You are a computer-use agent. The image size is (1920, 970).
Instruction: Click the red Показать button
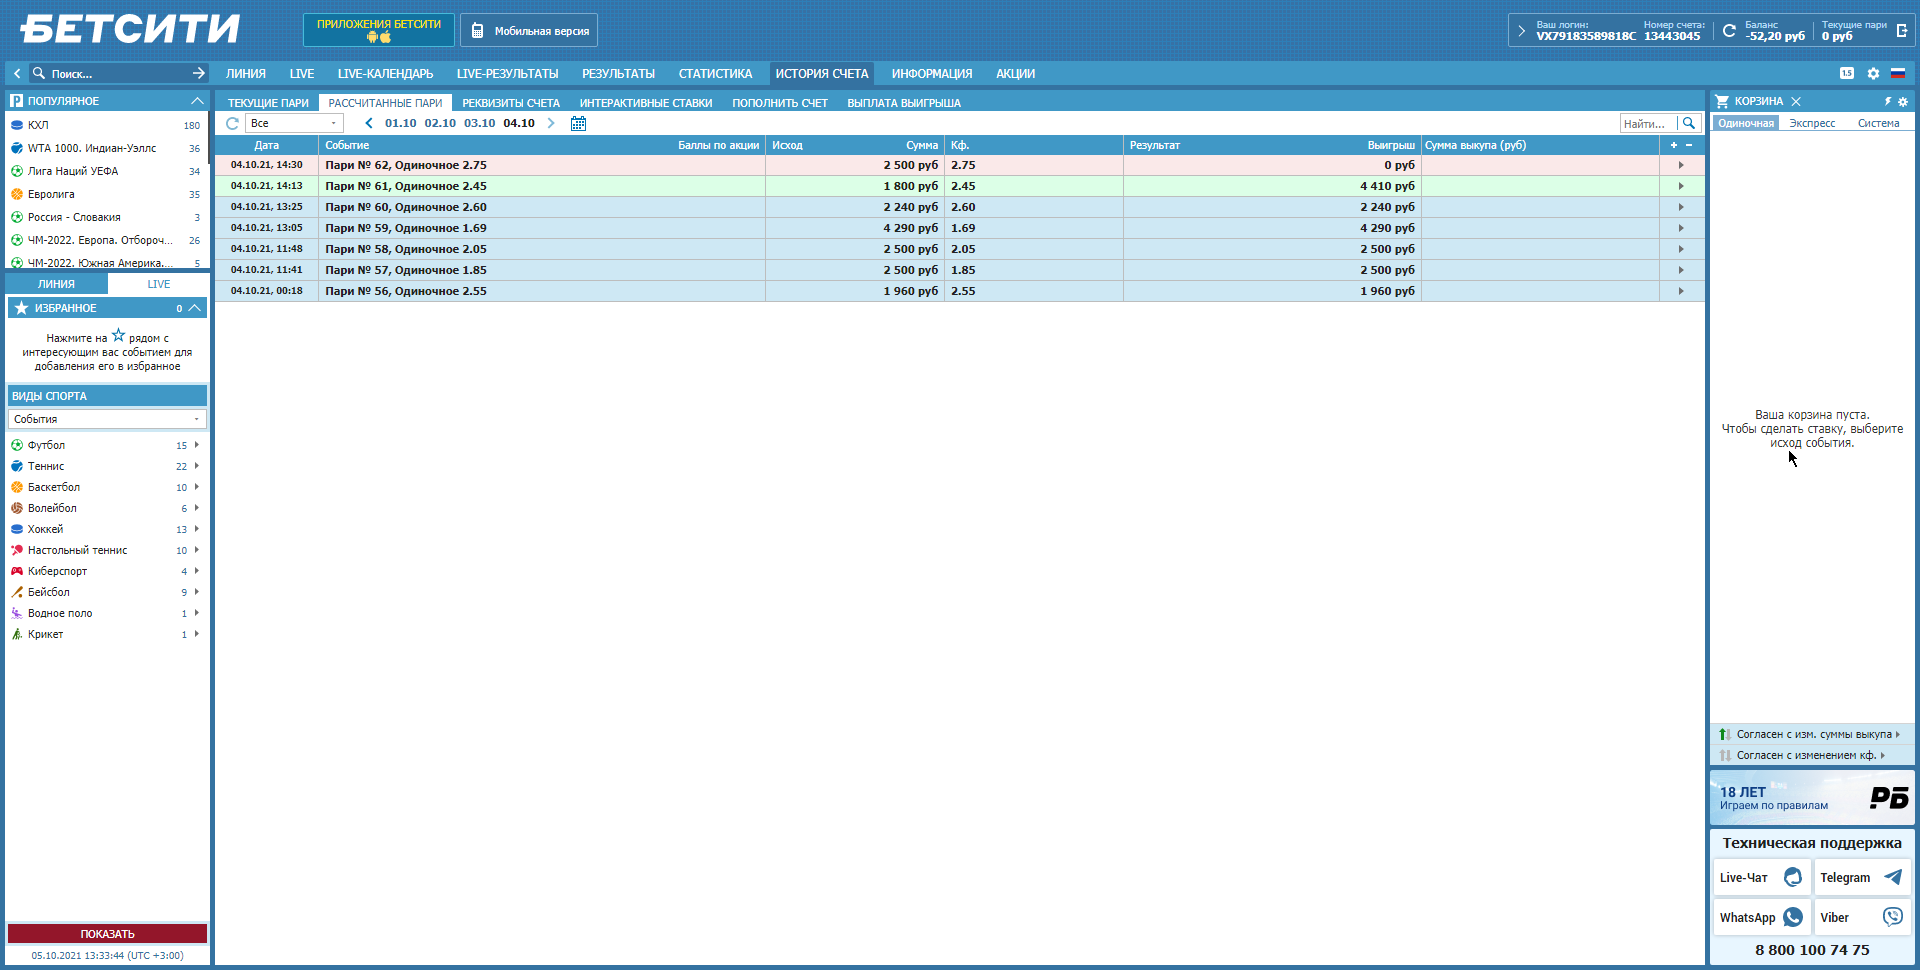coord(107,933)
